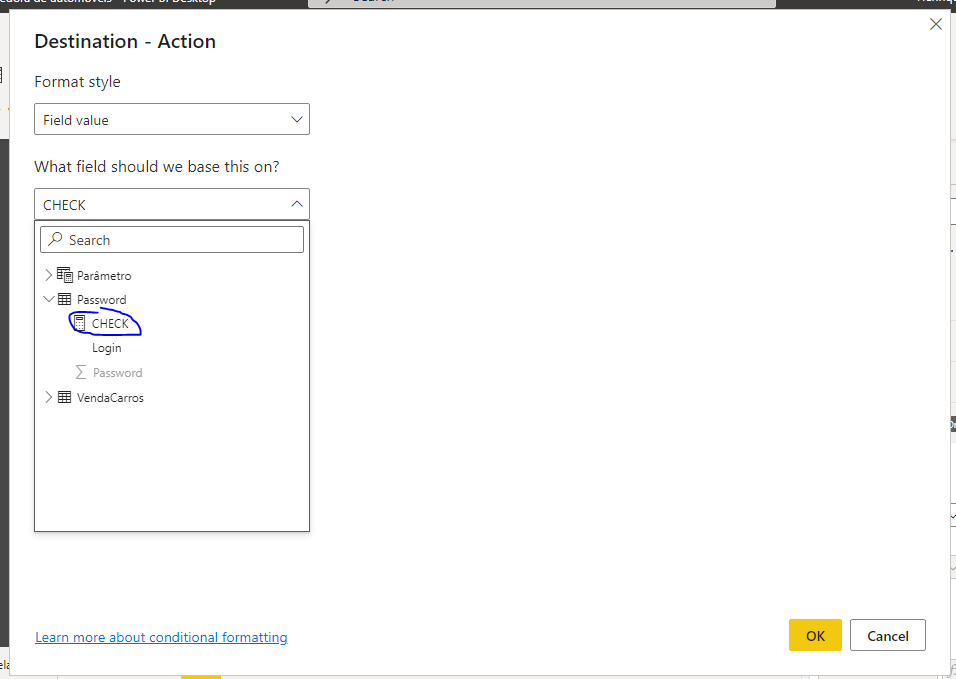Click the search magnifier icon

(x=55, y=239)
